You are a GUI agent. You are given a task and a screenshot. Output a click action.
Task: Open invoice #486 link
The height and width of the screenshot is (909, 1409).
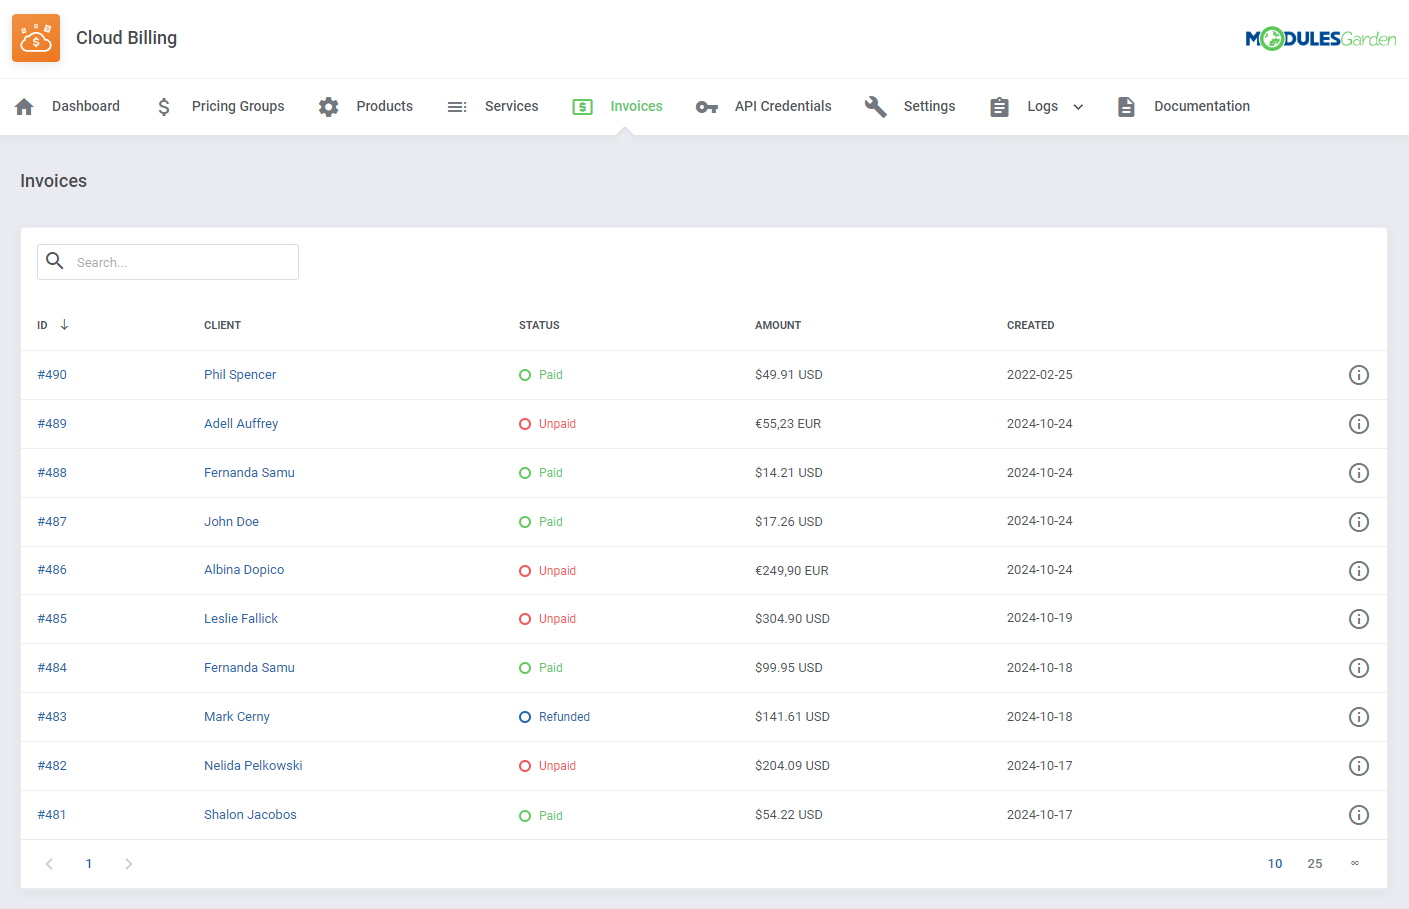52,570
